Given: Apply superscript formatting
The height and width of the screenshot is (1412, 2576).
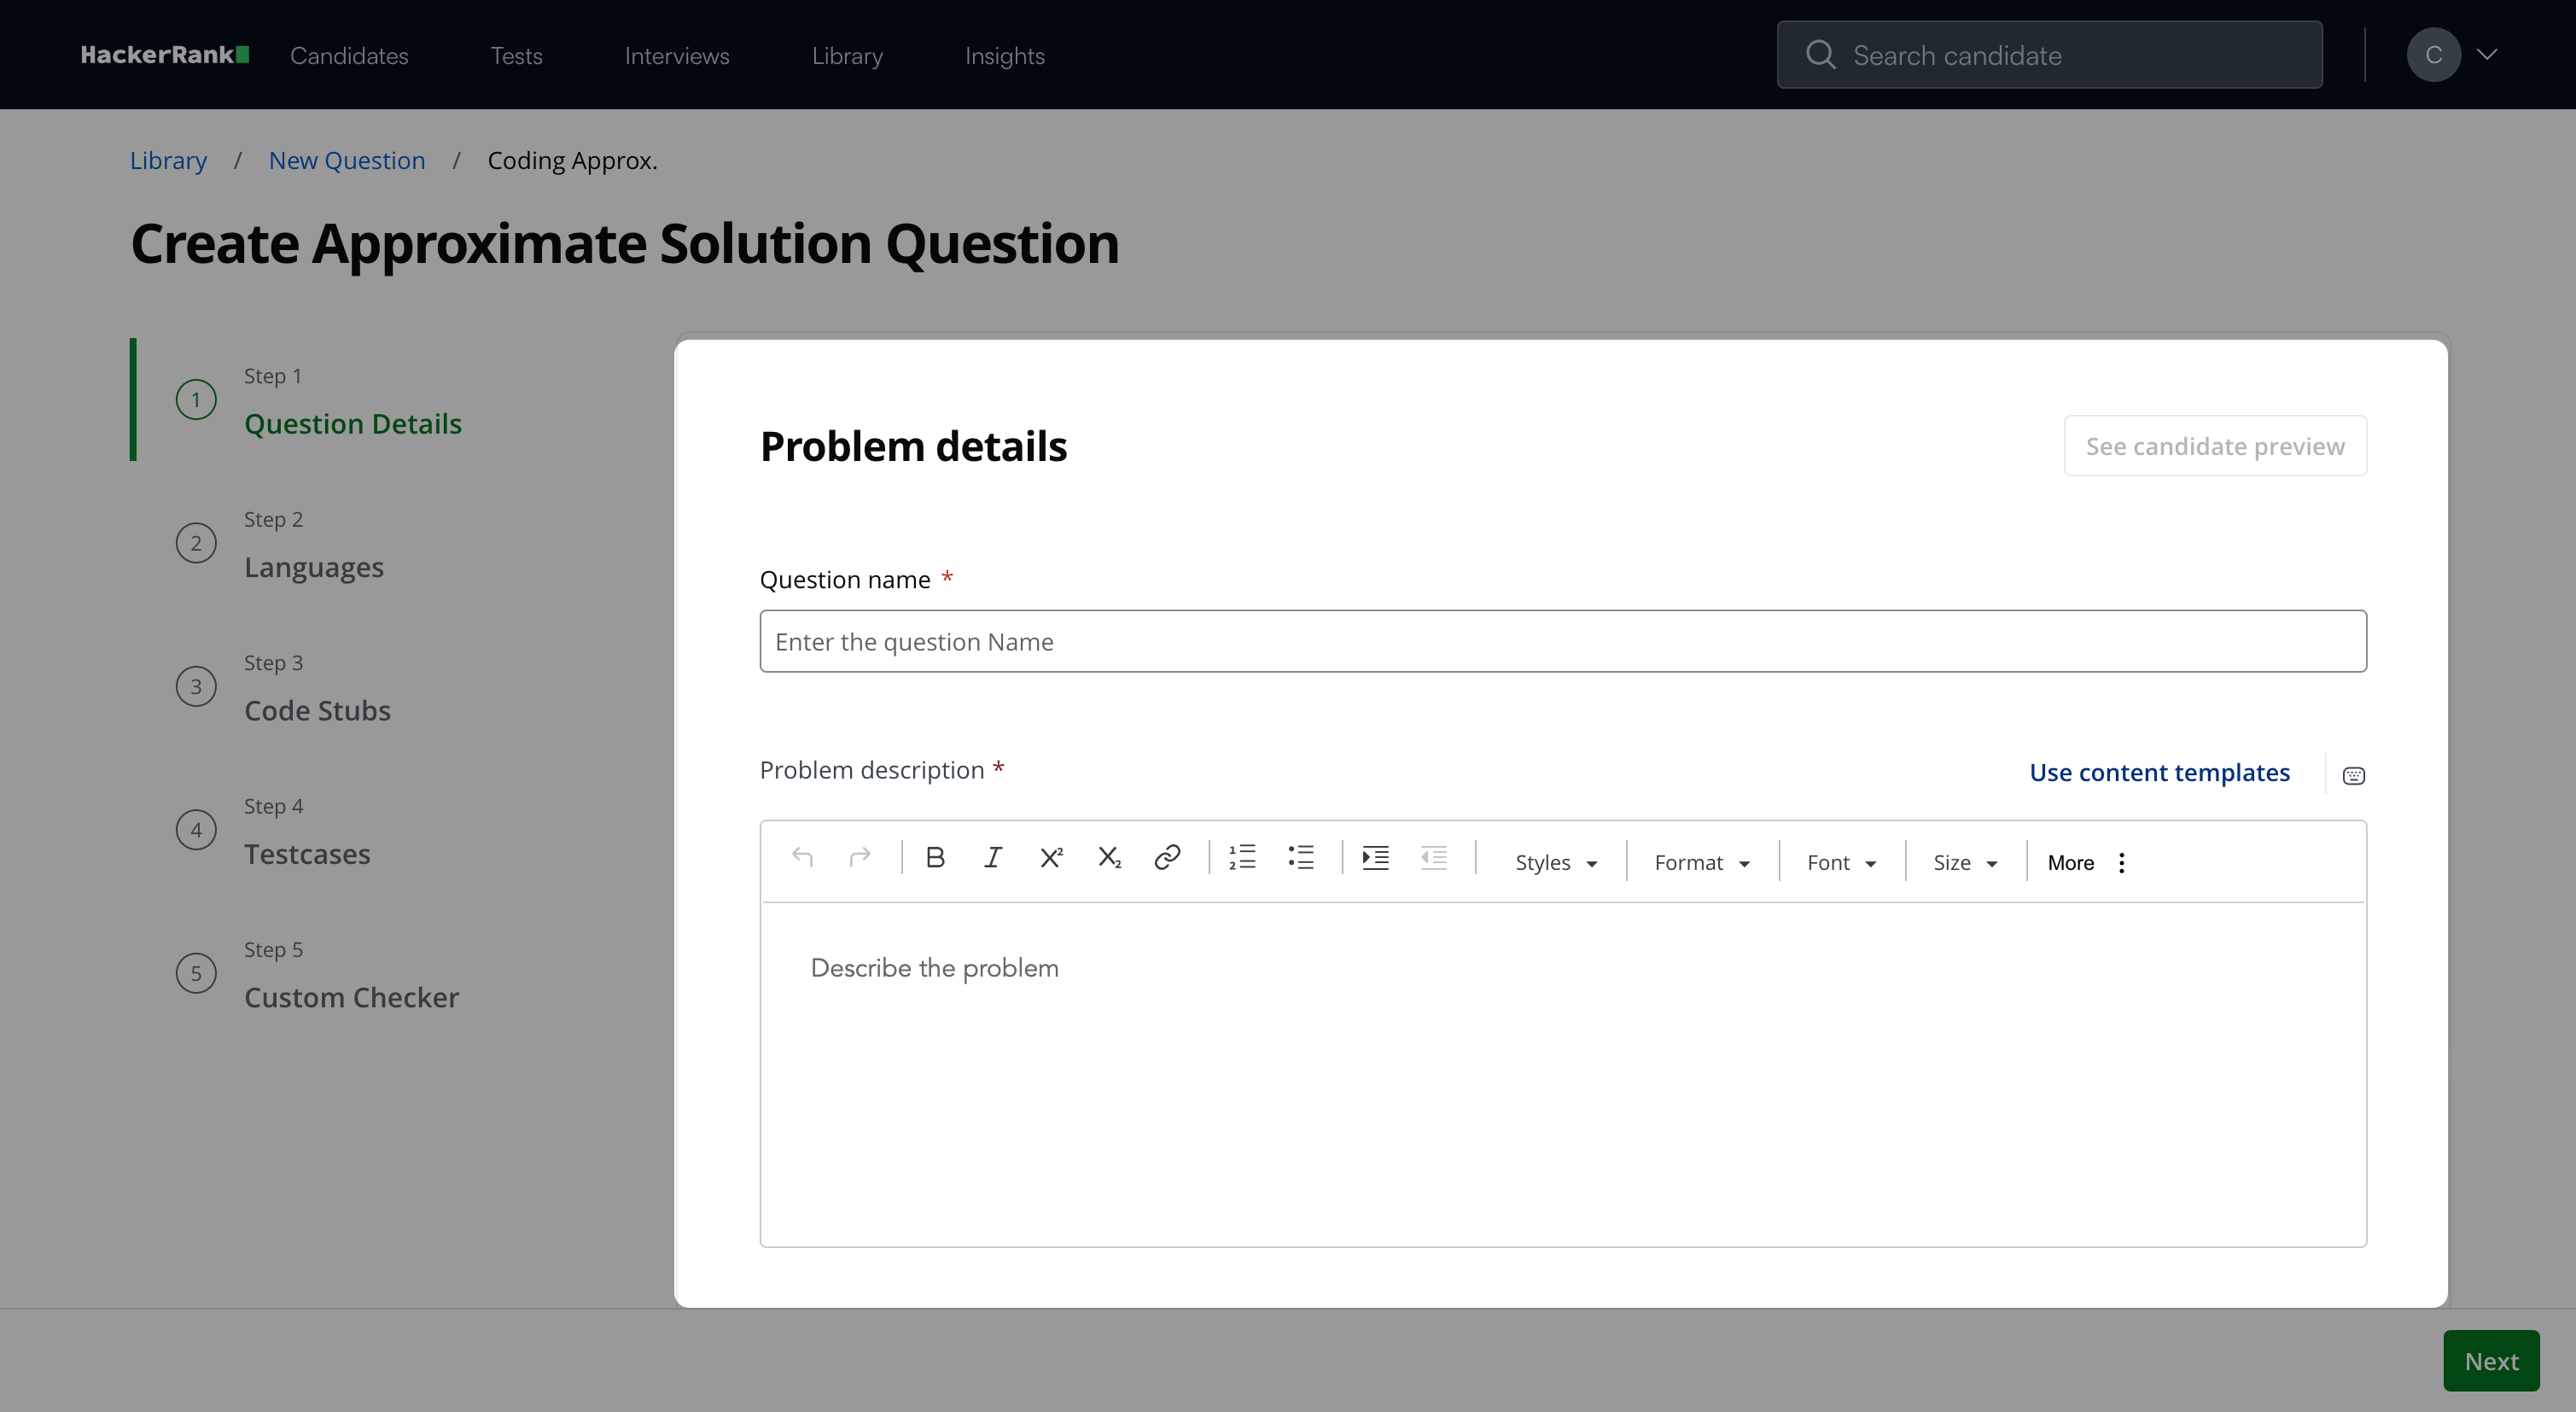Looking at the screenshot, I should [1051, 857].
